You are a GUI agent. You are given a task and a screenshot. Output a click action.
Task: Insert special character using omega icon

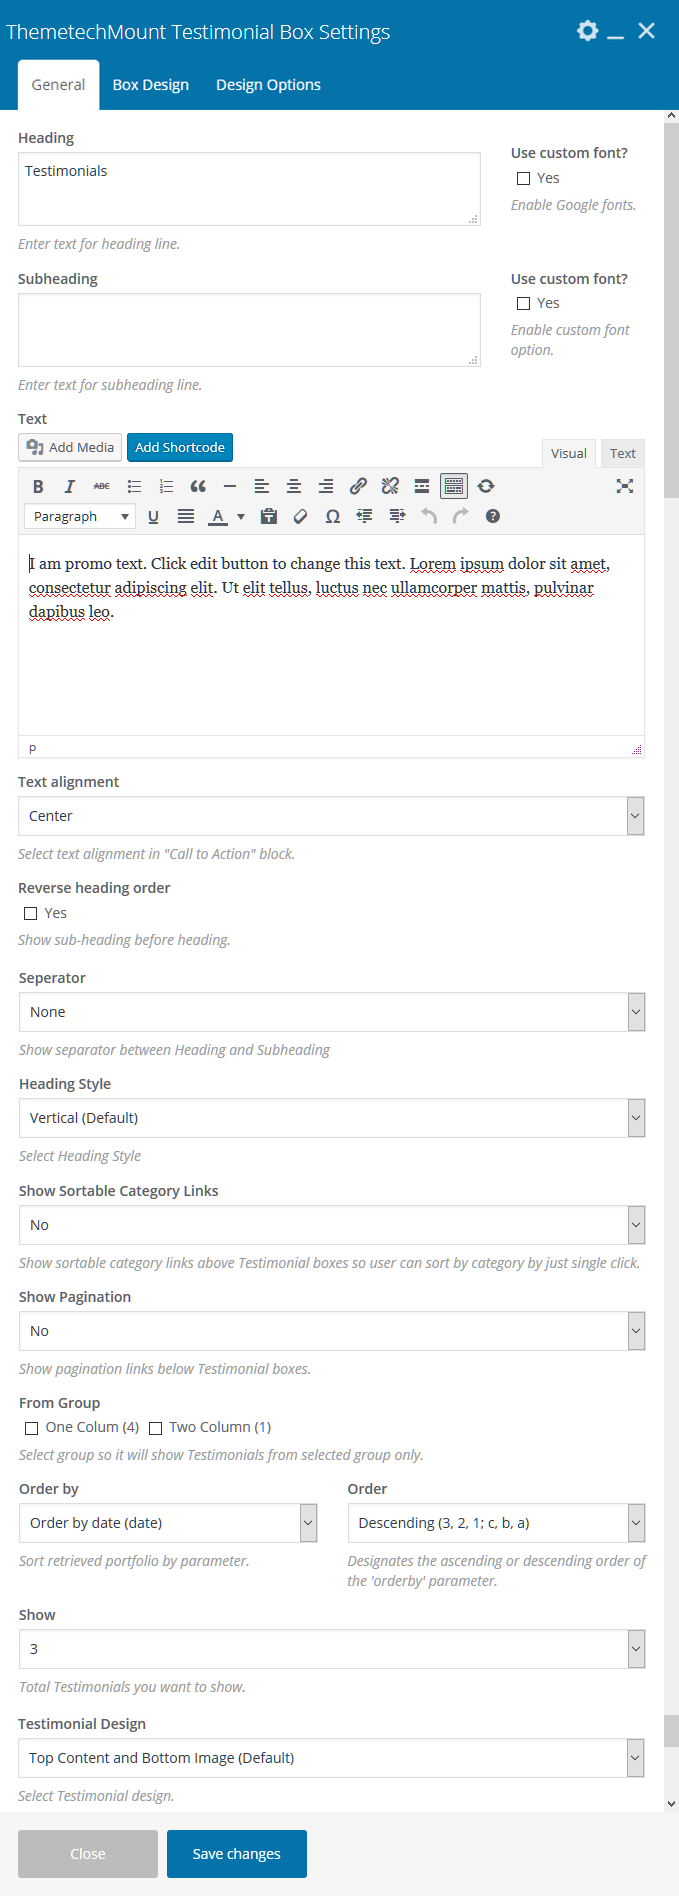point(332,516)
